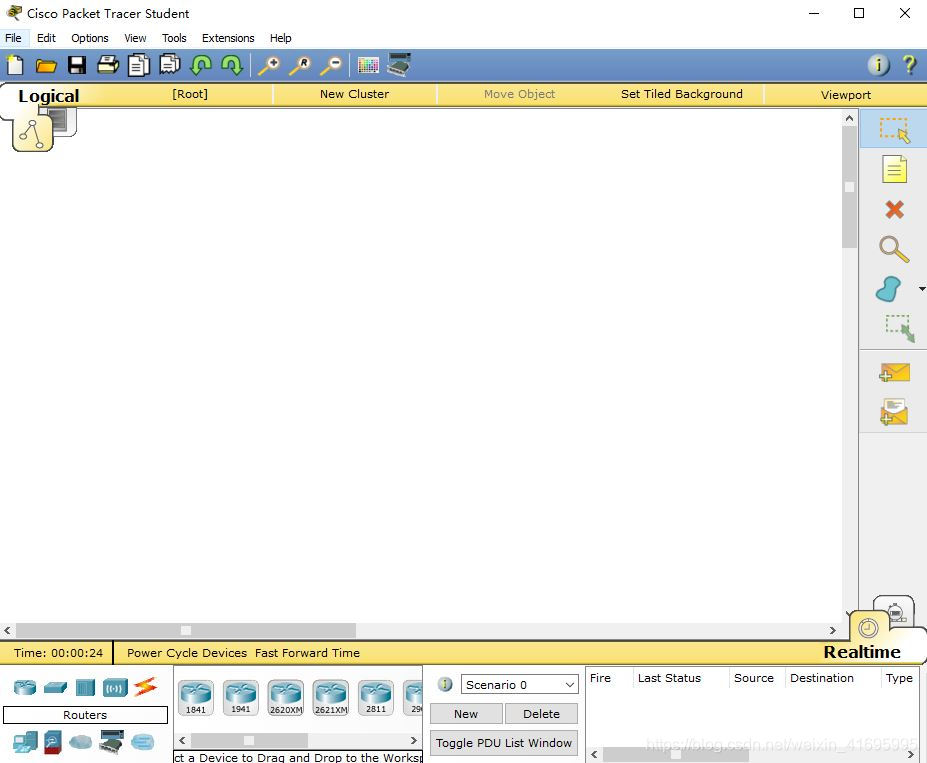The height and width of the screenshot is (763, 927).
Task: Choose the Place Note tool
Action: [x=894, y=169]
